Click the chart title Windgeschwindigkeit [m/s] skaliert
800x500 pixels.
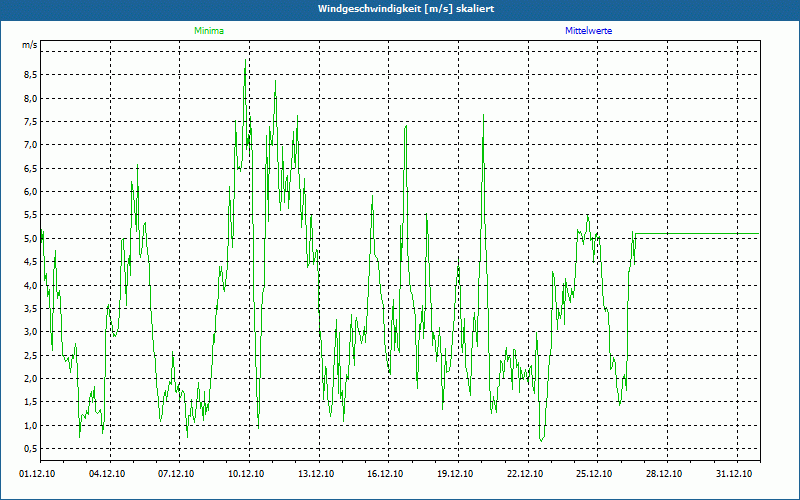[x=406, y=9]
